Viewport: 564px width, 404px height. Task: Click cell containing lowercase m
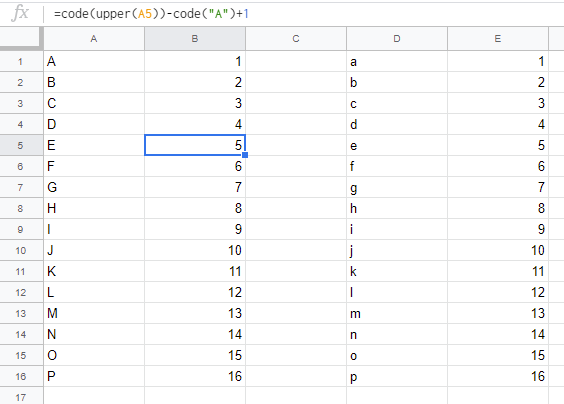pos(397,313)
